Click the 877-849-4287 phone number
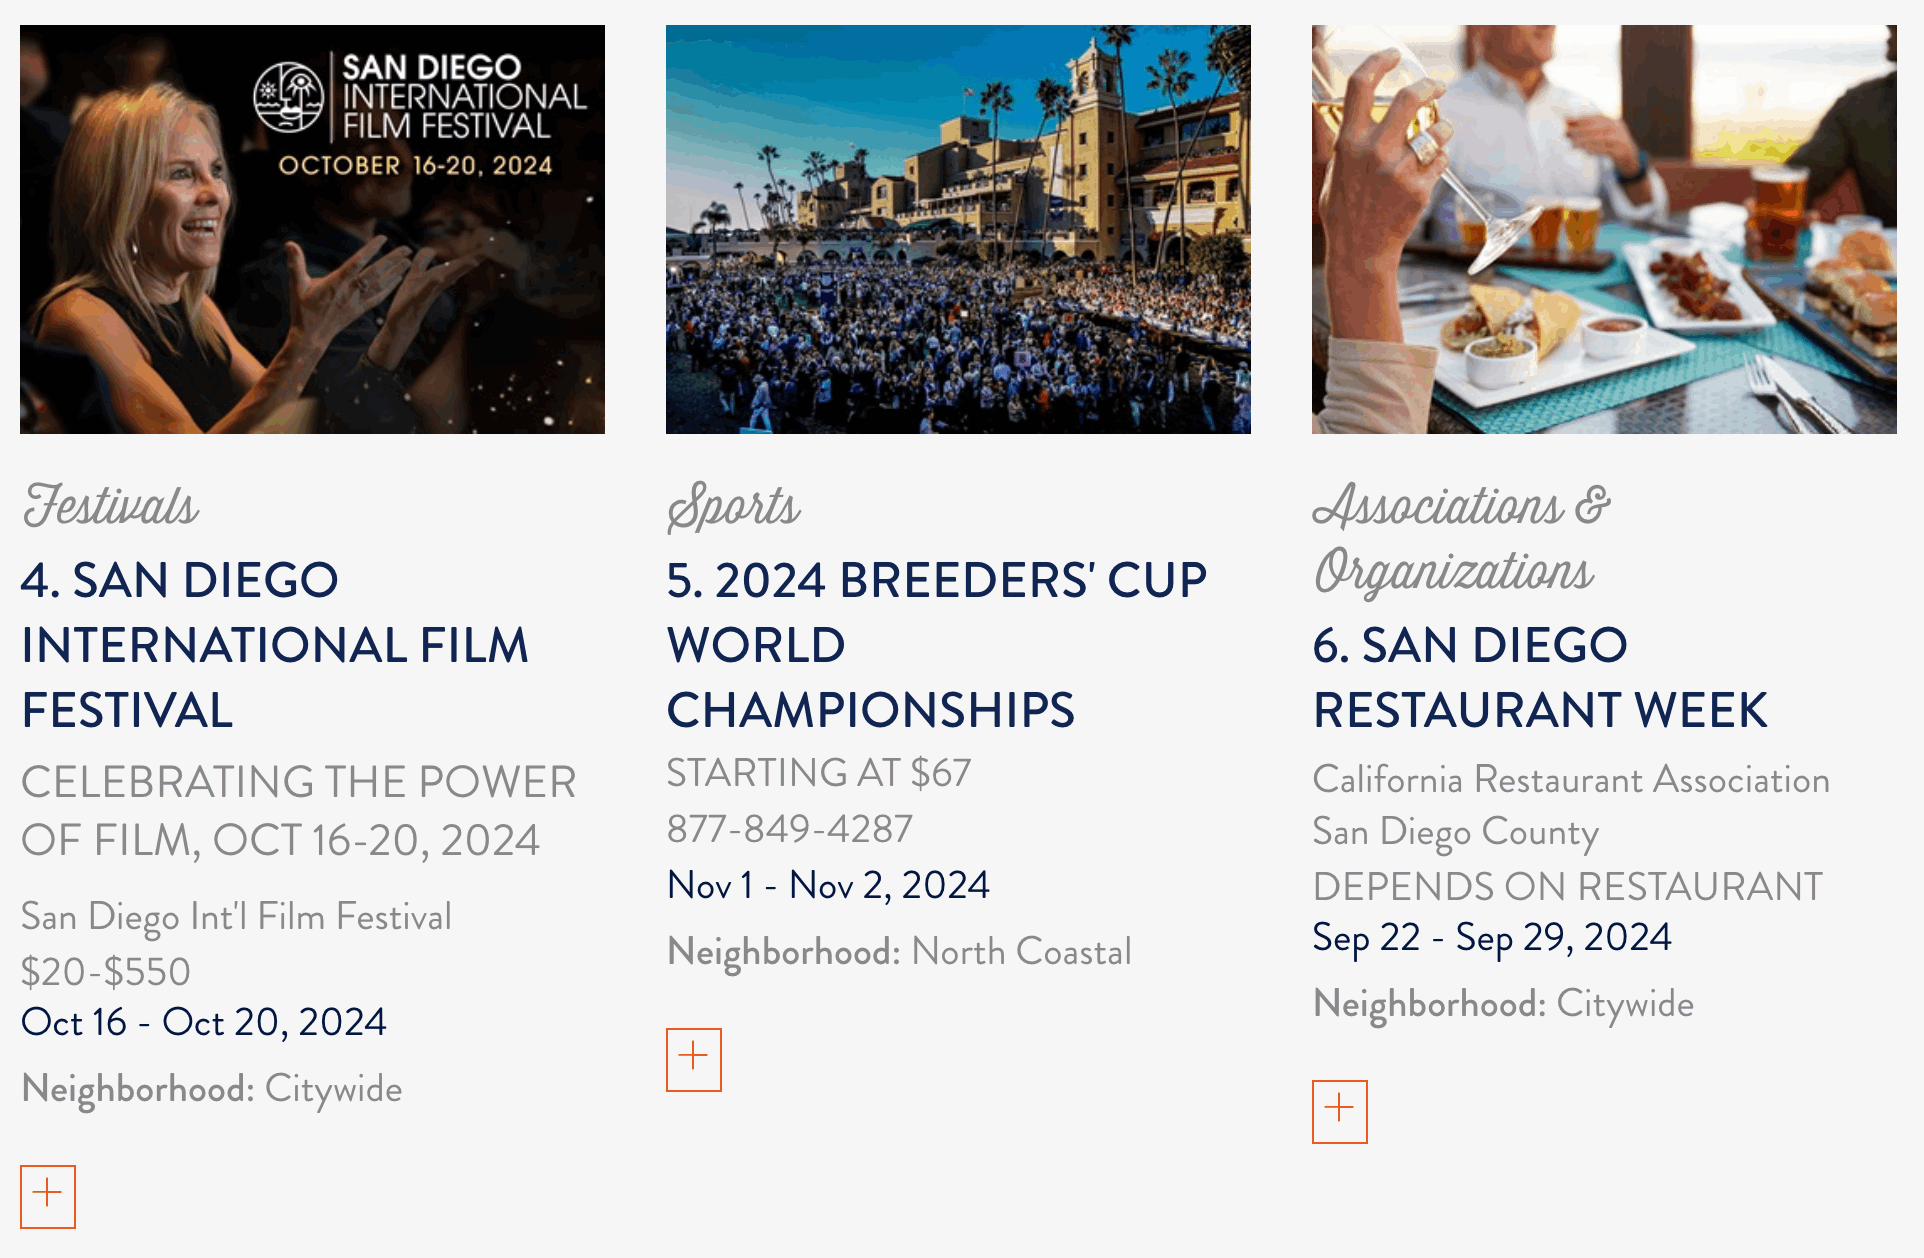Image resolution: width=1924 pixels, height=1258 pixels. coord(790,829)
